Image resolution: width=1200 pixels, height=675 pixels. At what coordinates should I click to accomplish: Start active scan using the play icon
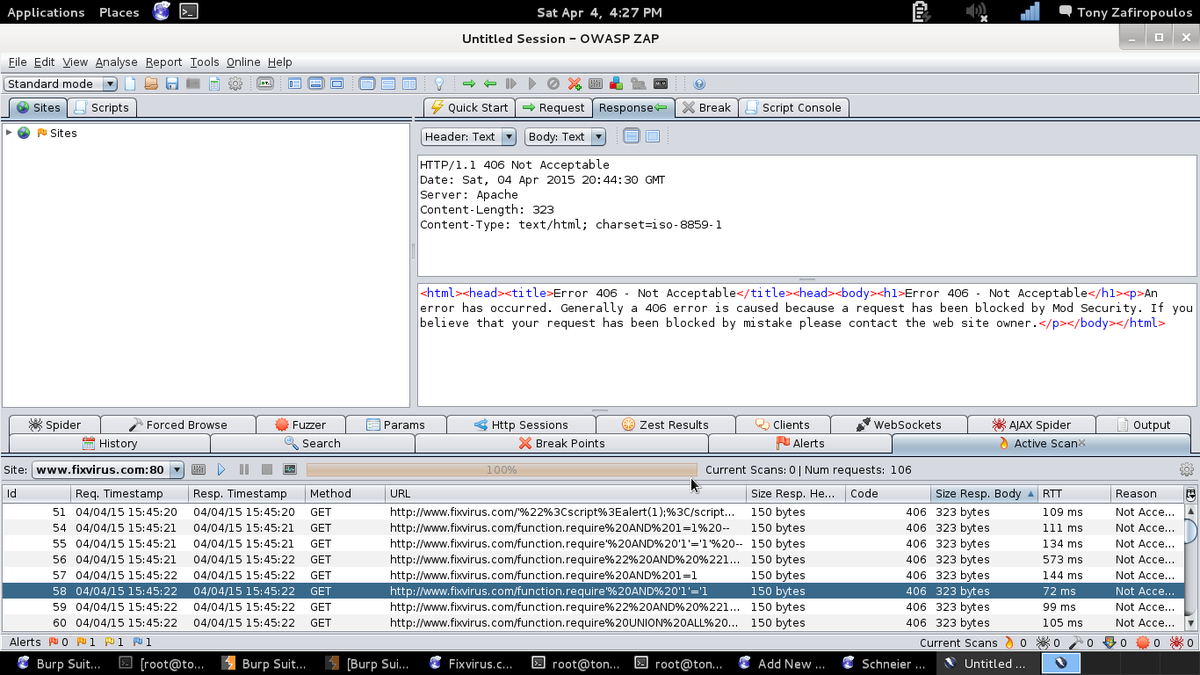click(221, 469)
